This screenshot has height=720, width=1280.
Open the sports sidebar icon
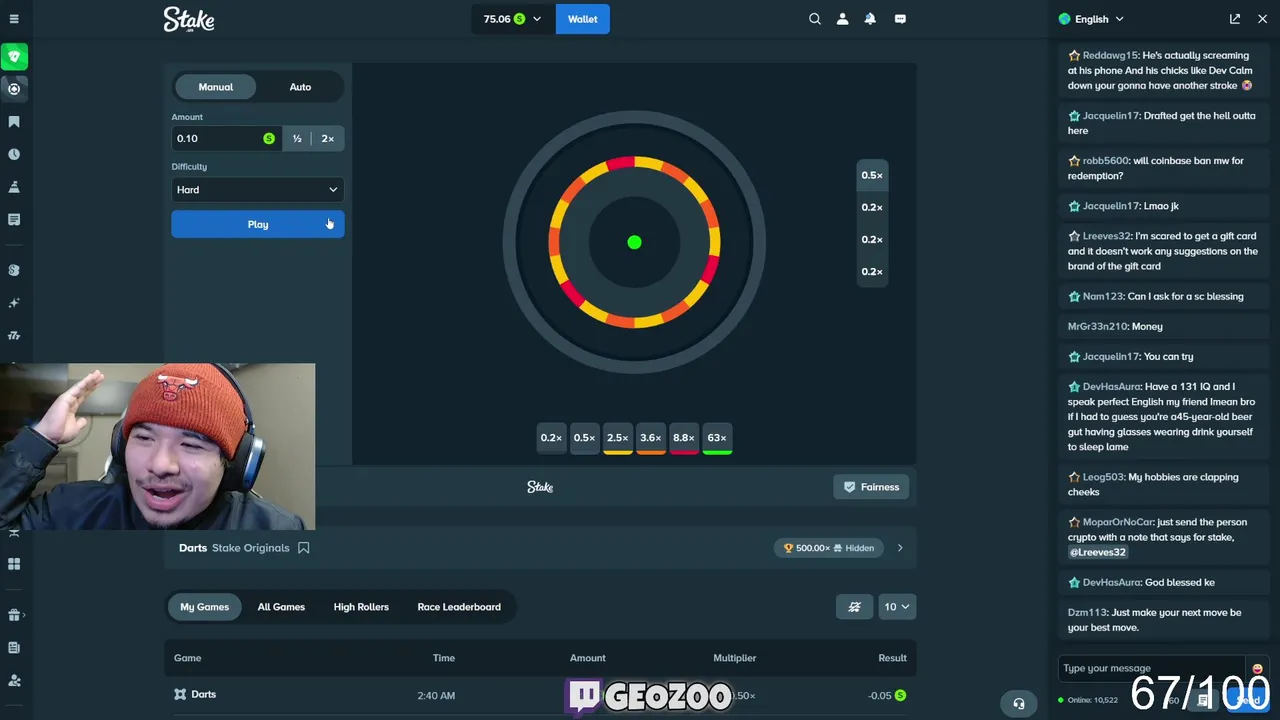point(14,89)
